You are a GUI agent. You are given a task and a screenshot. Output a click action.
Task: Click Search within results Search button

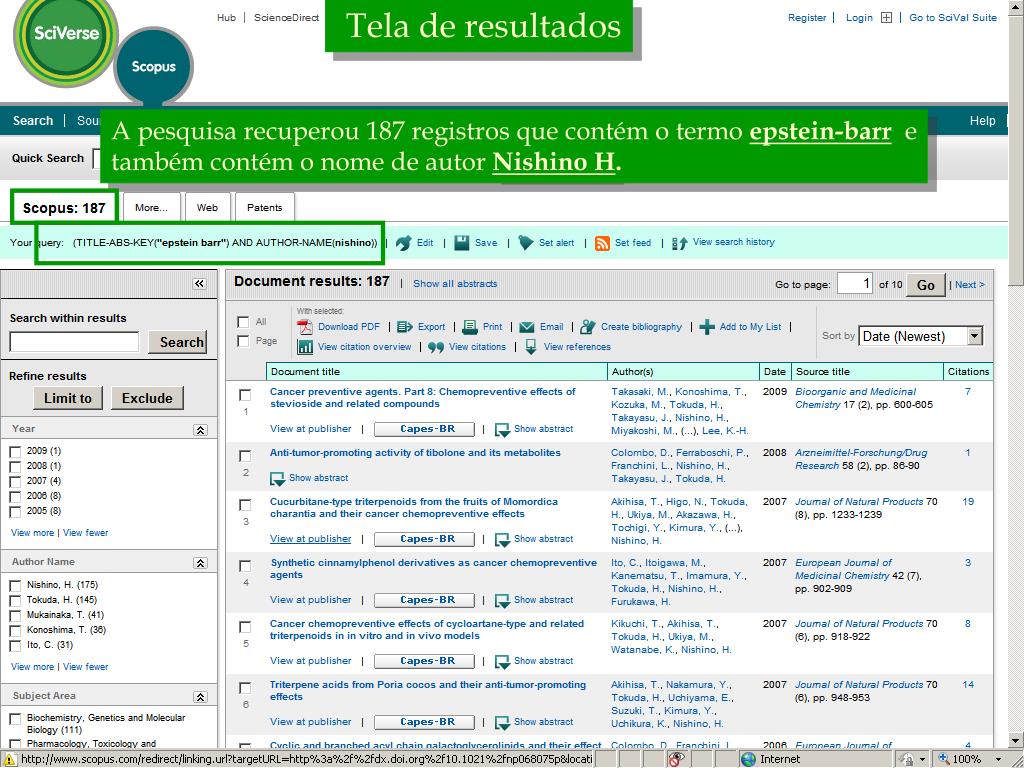pos(178,342)
